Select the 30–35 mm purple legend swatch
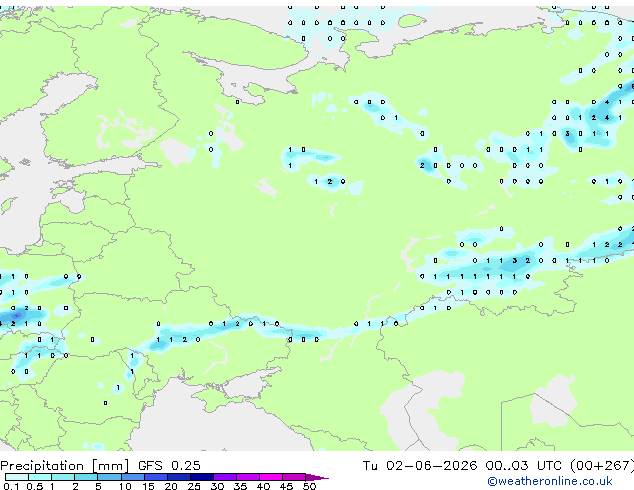Viewport: 634px width, 490px height. (x=224, y=477)
